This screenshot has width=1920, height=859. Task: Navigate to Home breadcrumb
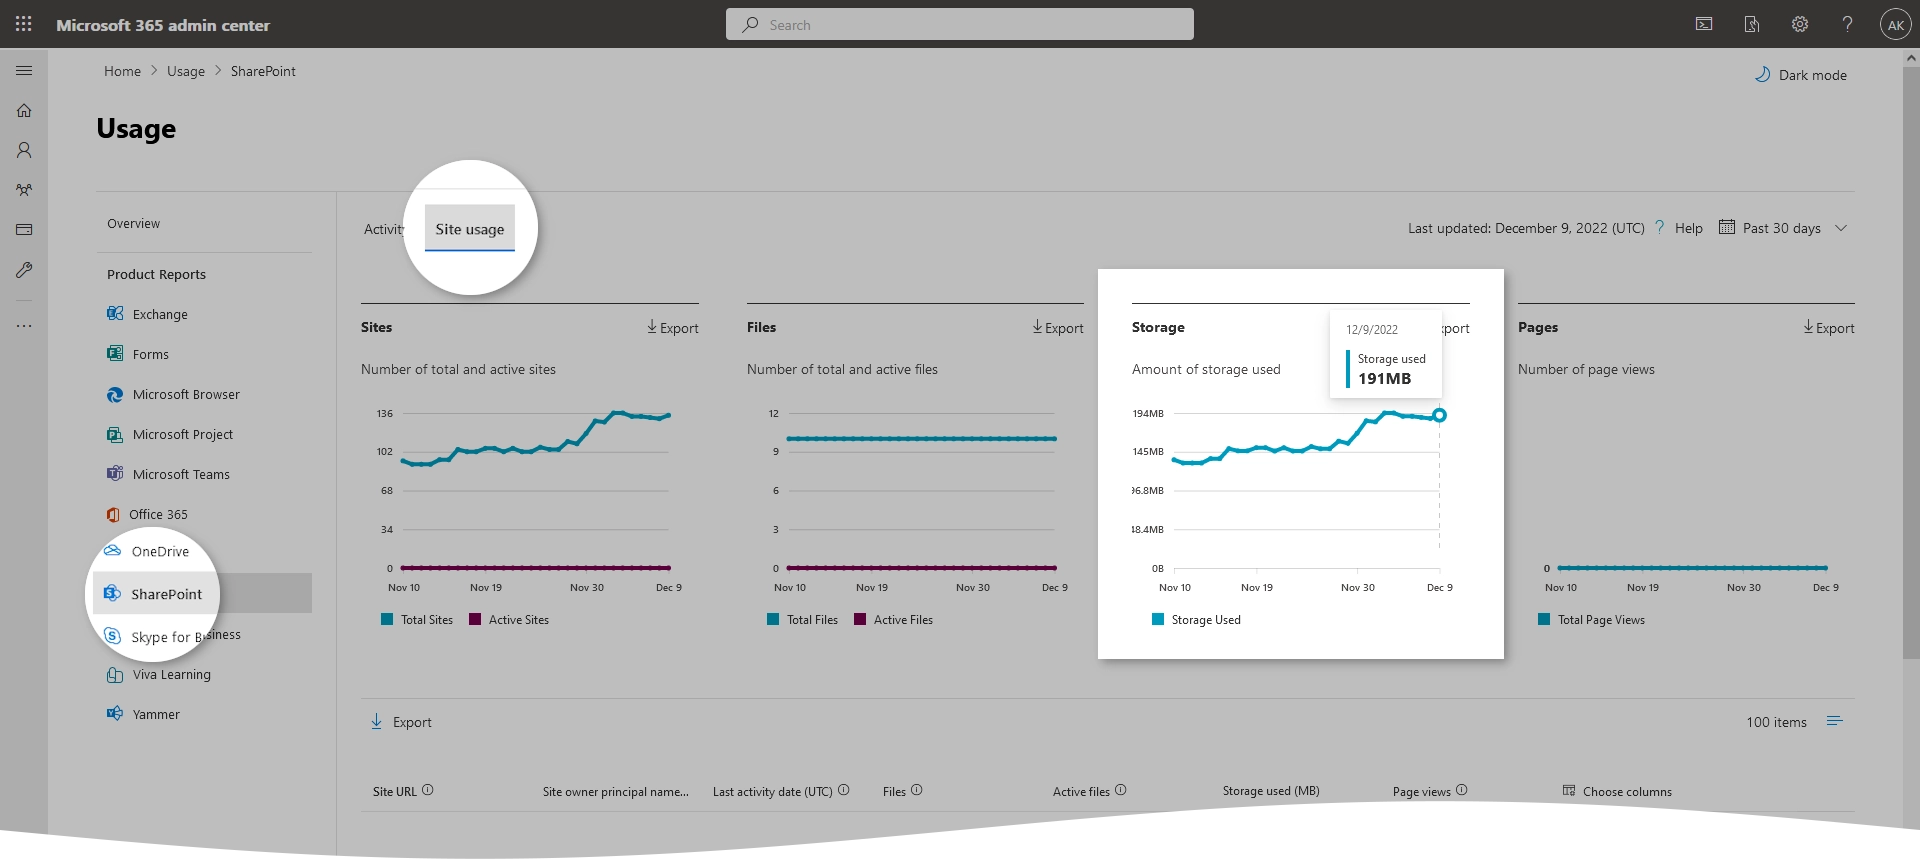click(122, 71)
